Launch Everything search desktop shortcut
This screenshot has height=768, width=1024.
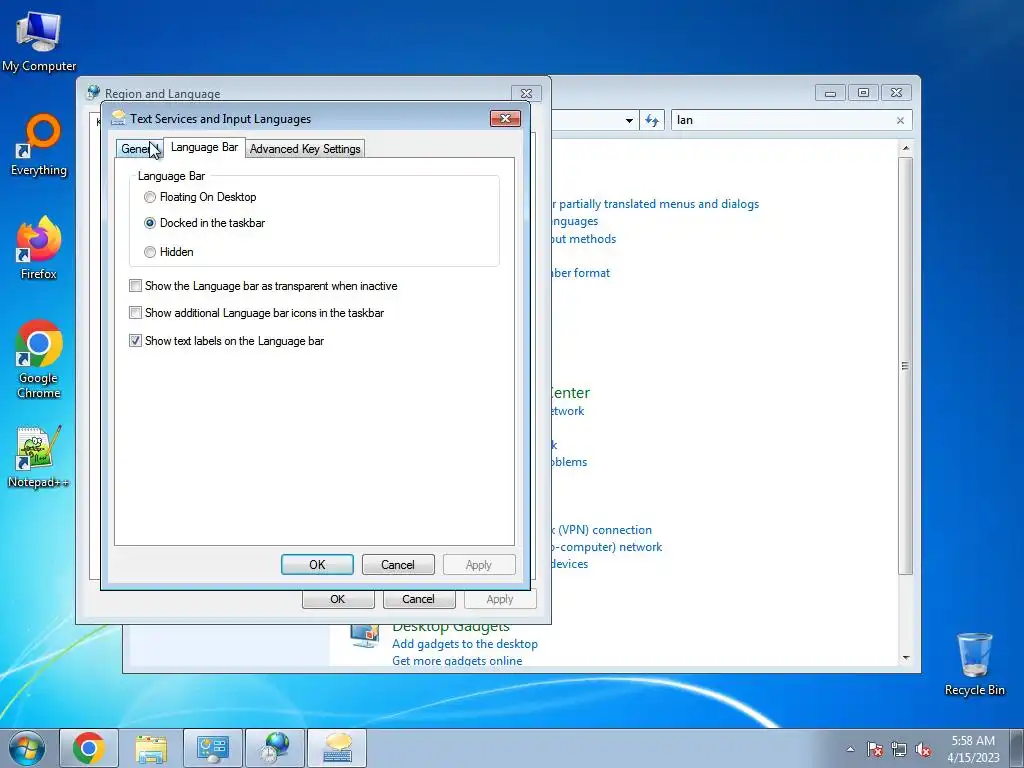point(39,145)
